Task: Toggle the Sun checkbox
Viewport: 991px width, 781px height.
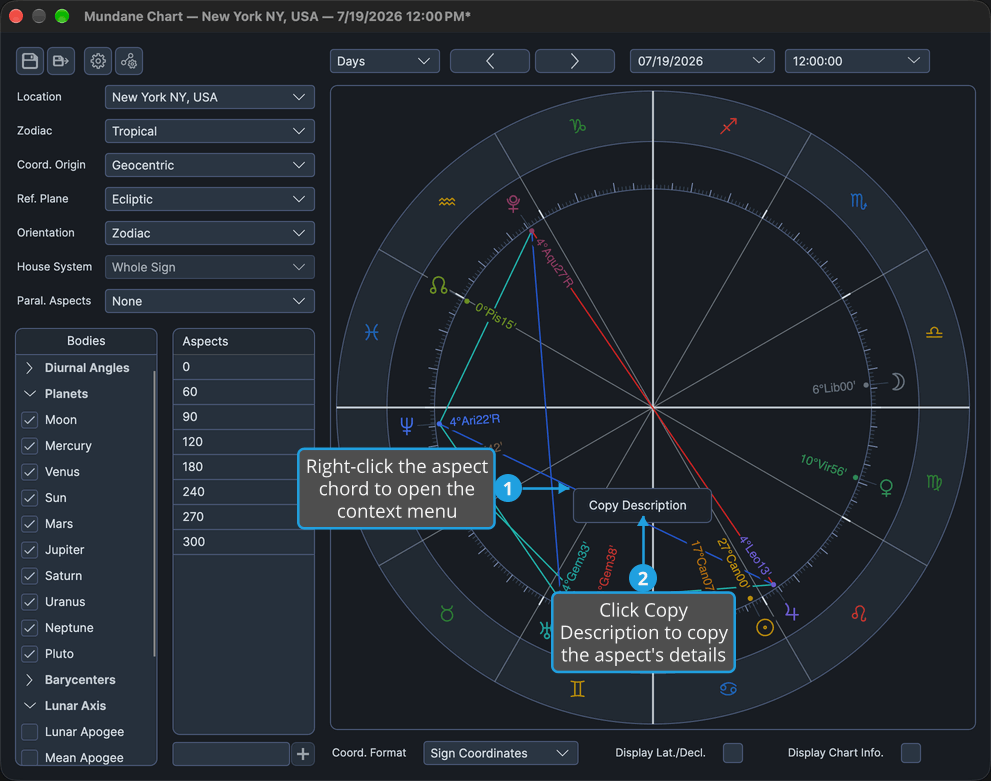Action: coord(30,498)
